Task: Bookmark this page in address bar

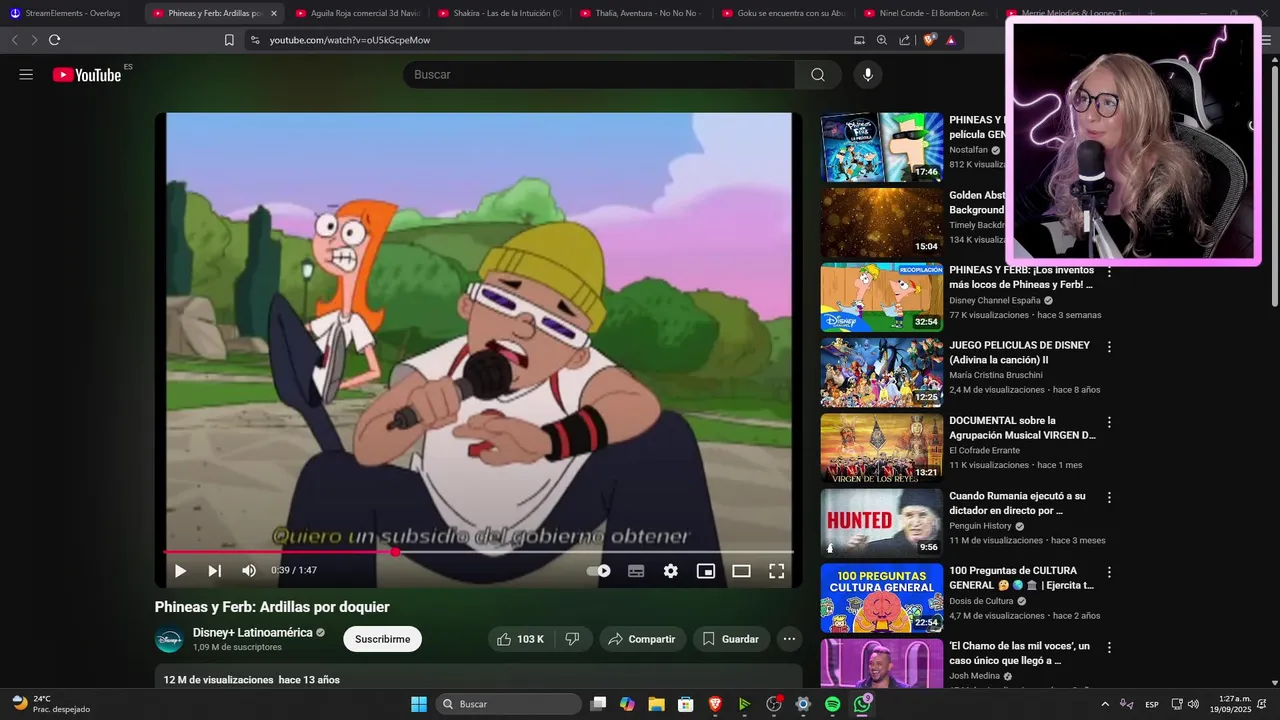Action: click(229, 40)
